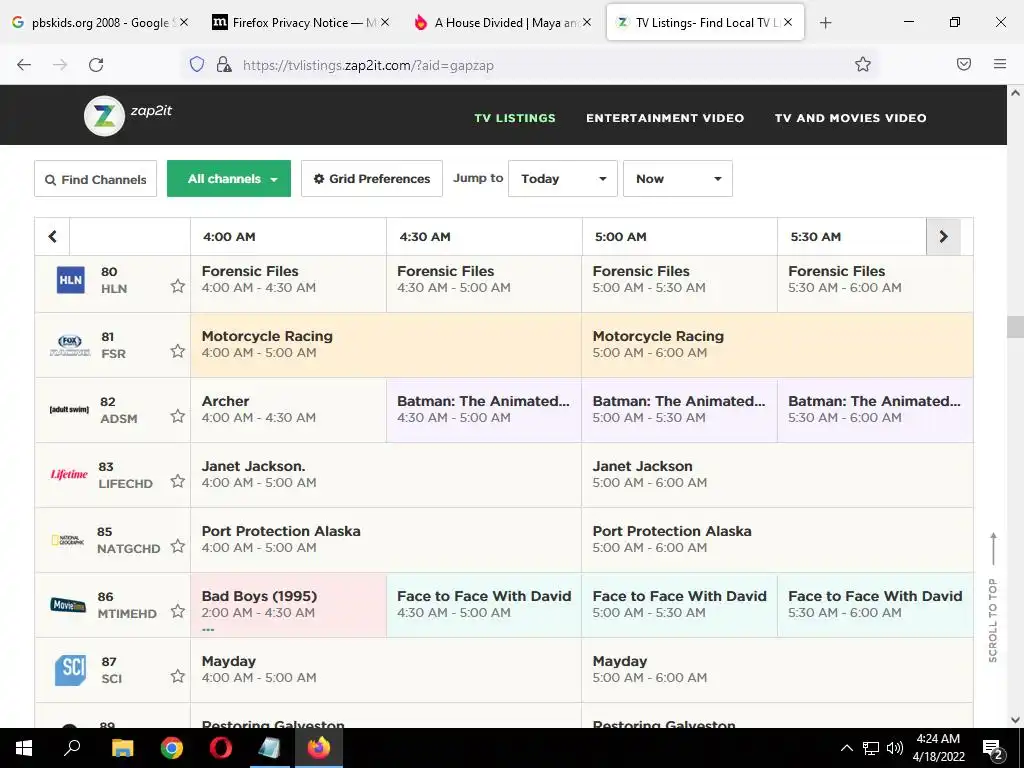
Task: Favorite channel 87 SCI with star
Action: (178, 676)
